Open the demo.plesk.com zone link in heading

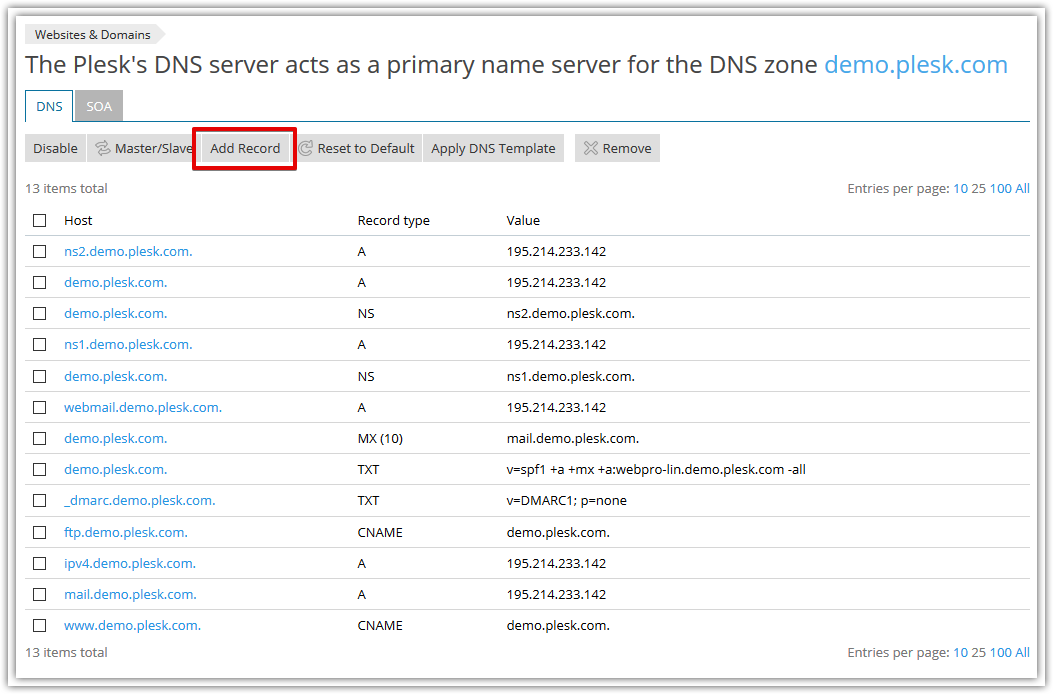click(915, 64)
